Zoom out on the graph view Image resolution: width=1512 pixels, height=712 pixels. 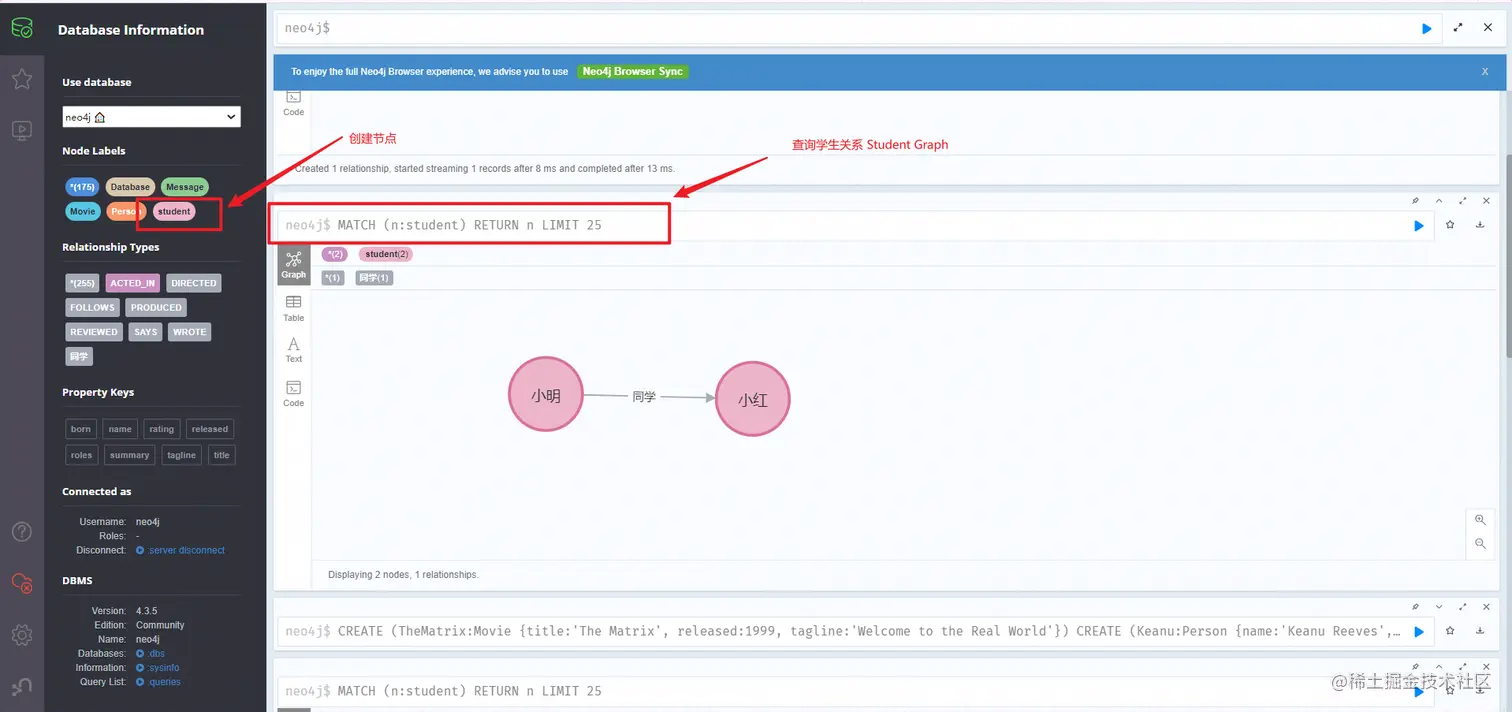[1480, 544]
